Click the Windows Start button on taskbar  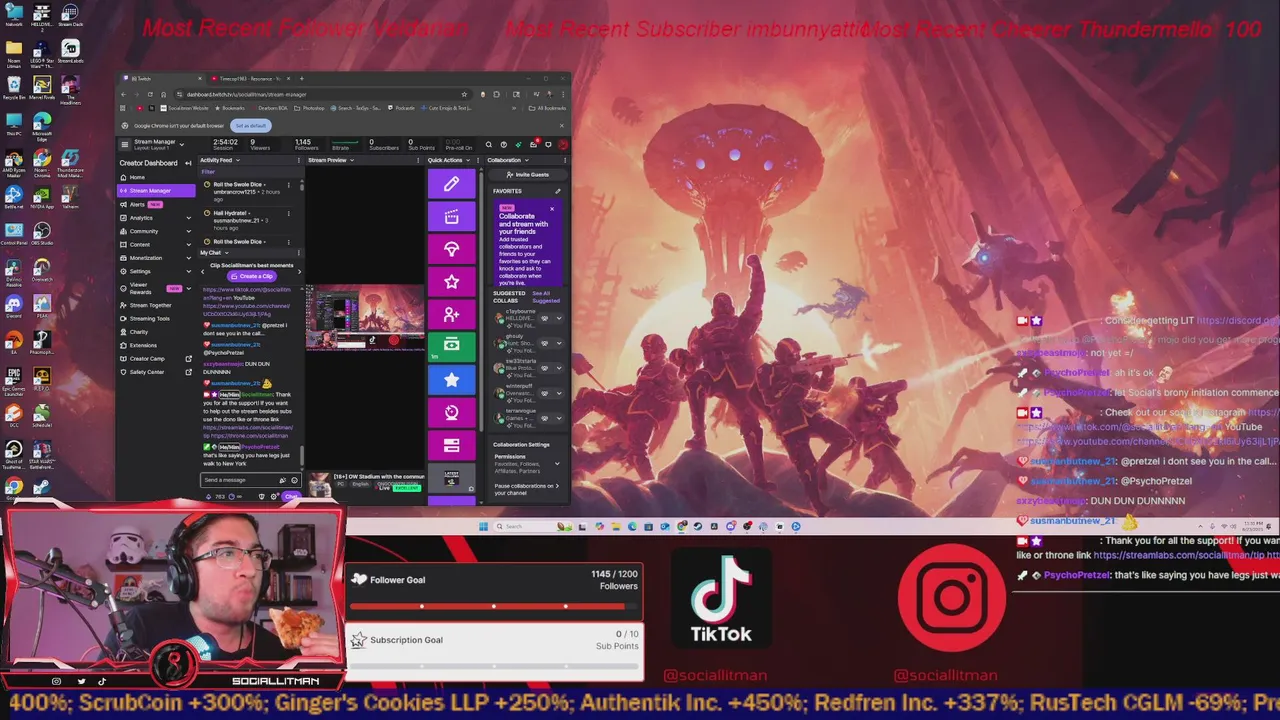[x=484, y=526]
